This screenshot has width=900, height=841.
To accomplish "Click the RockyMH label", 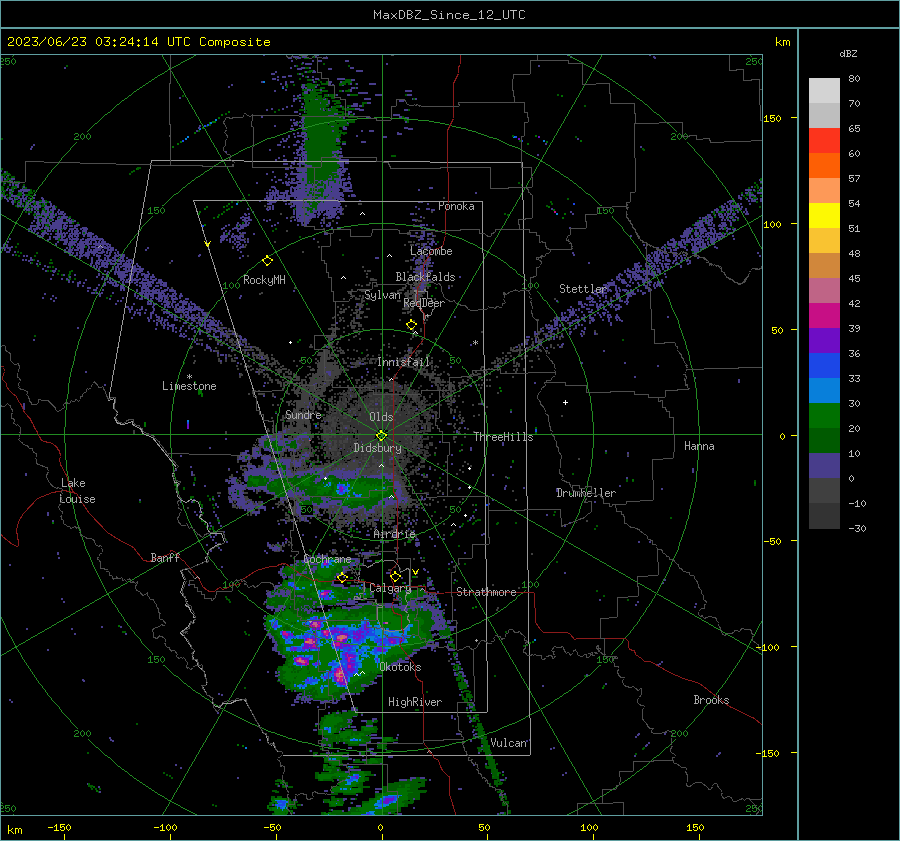I will [x=264, y=280].
